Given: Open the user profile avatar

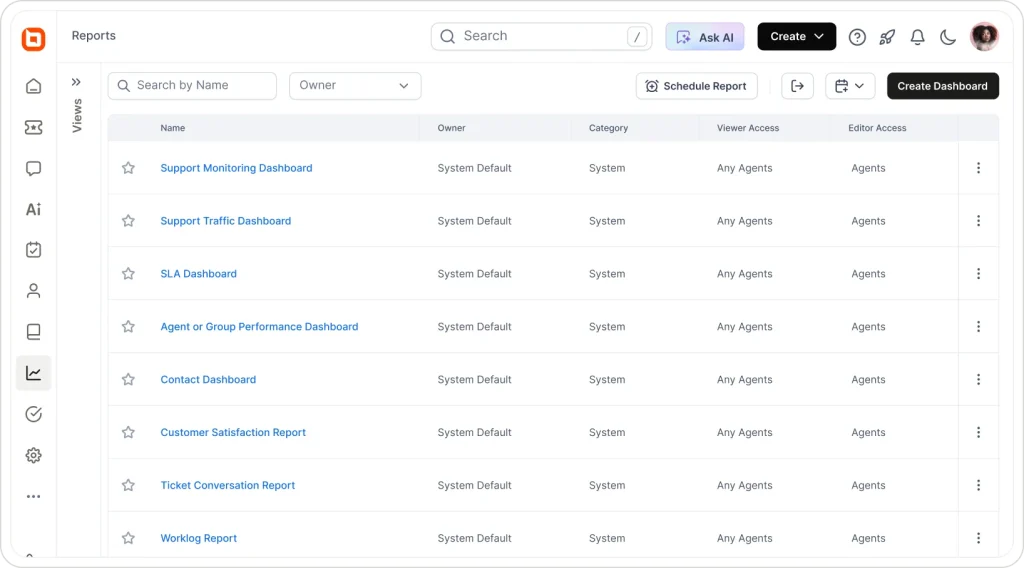Looking at the screenshot, I should [984, 37].
